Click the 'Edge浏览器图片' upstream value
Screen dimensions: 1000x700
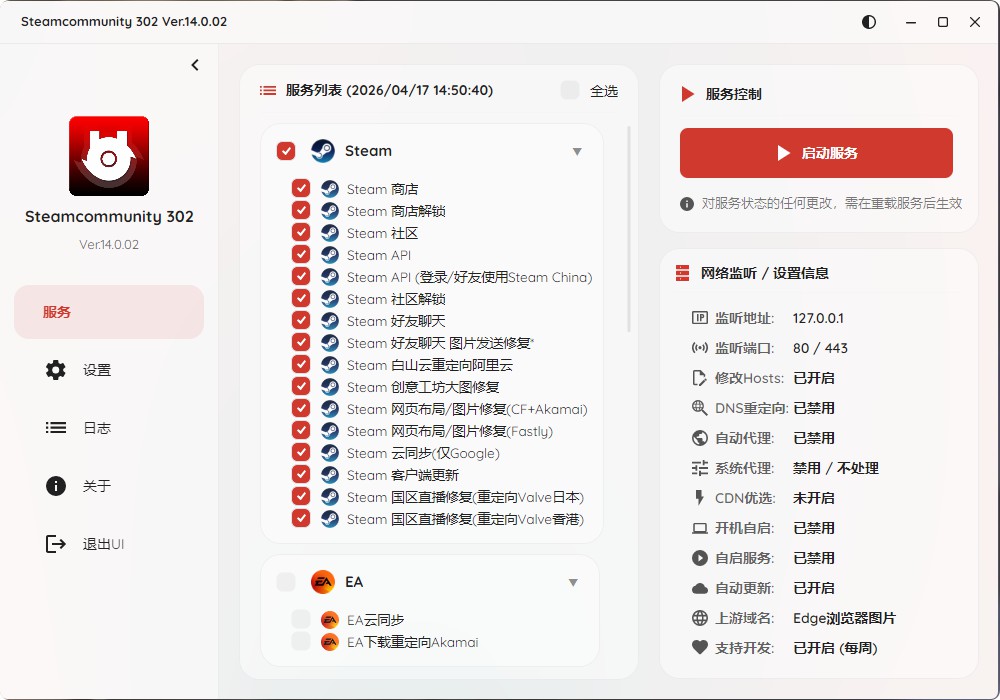click(x=844, y=618)
